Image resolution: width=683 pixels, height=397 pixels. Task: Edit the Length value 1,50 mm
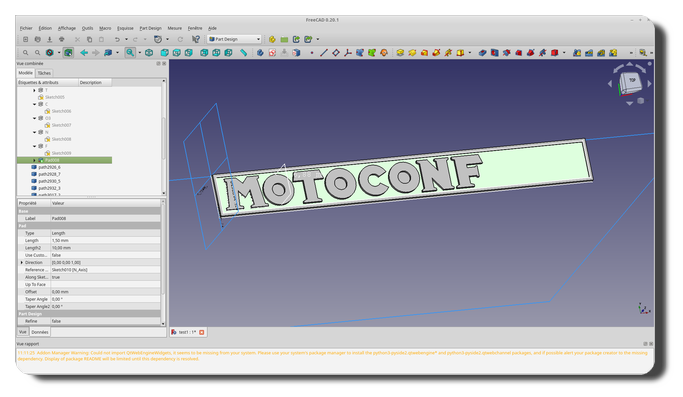point(105,241)
